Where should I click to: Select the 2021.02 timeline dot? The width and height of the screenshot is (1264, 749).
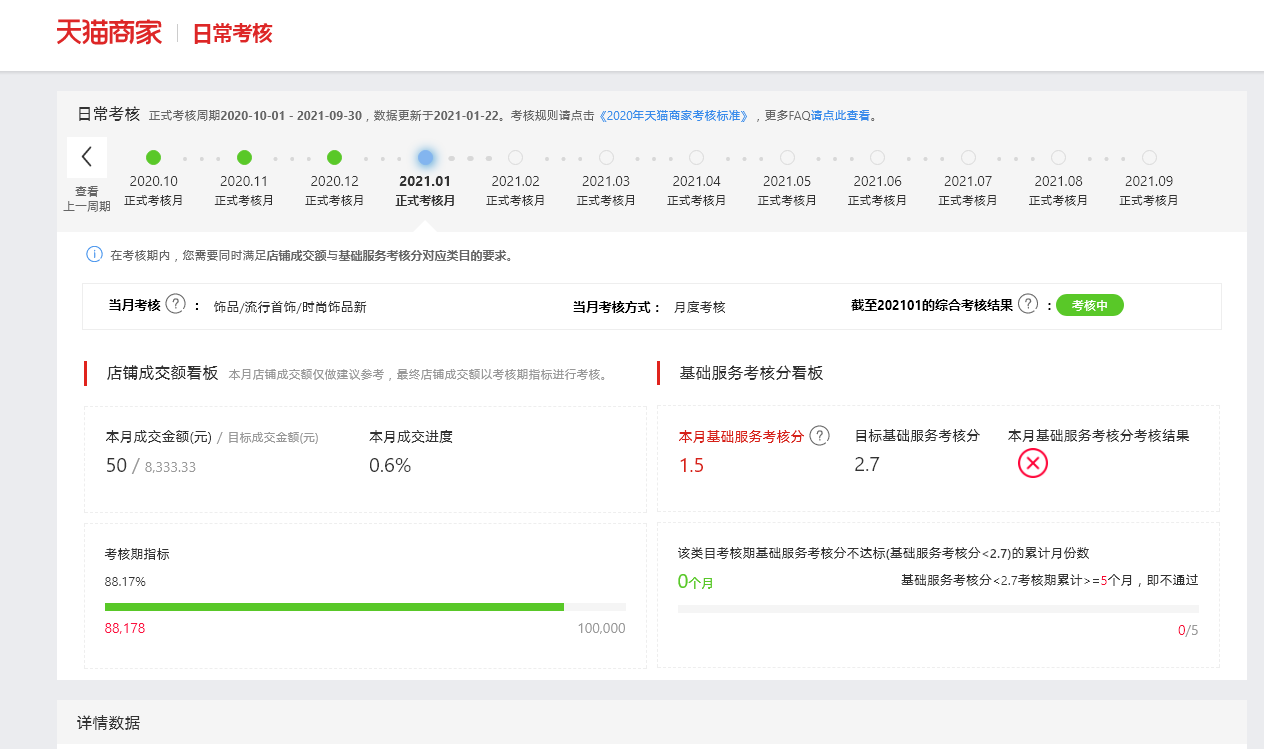tap(515, 157)
